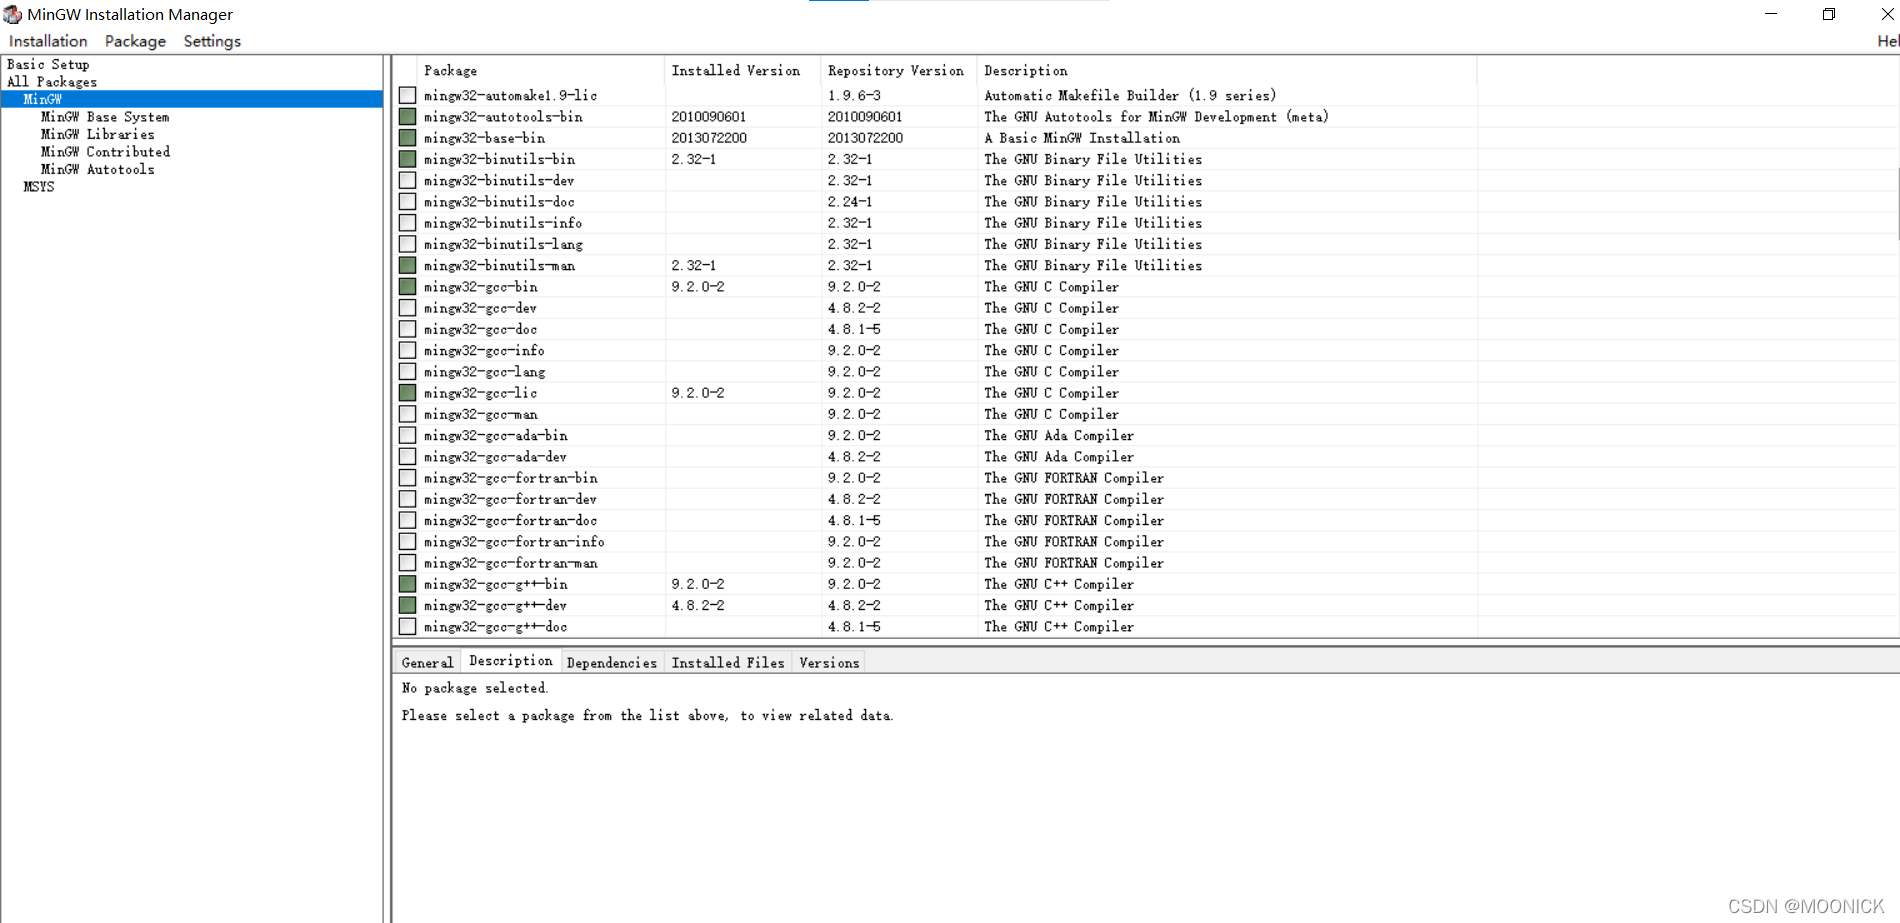The image size is (1900, 923).
Task: Open the Installation menu
Action: point(48,41)
